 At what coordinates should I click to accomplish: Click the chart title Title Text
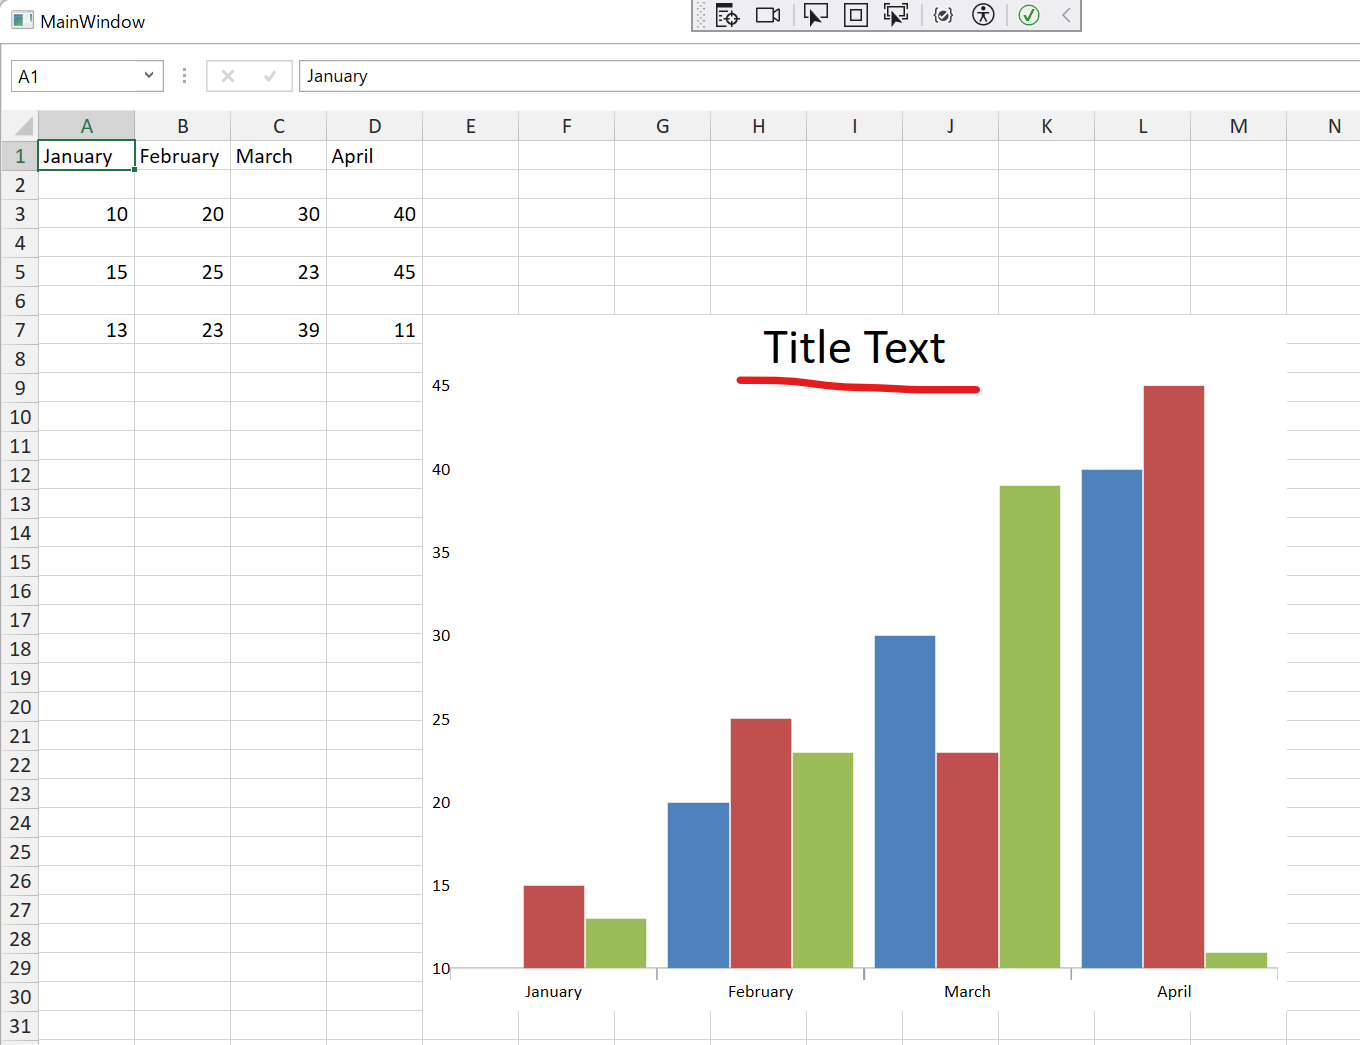(854, 348)
